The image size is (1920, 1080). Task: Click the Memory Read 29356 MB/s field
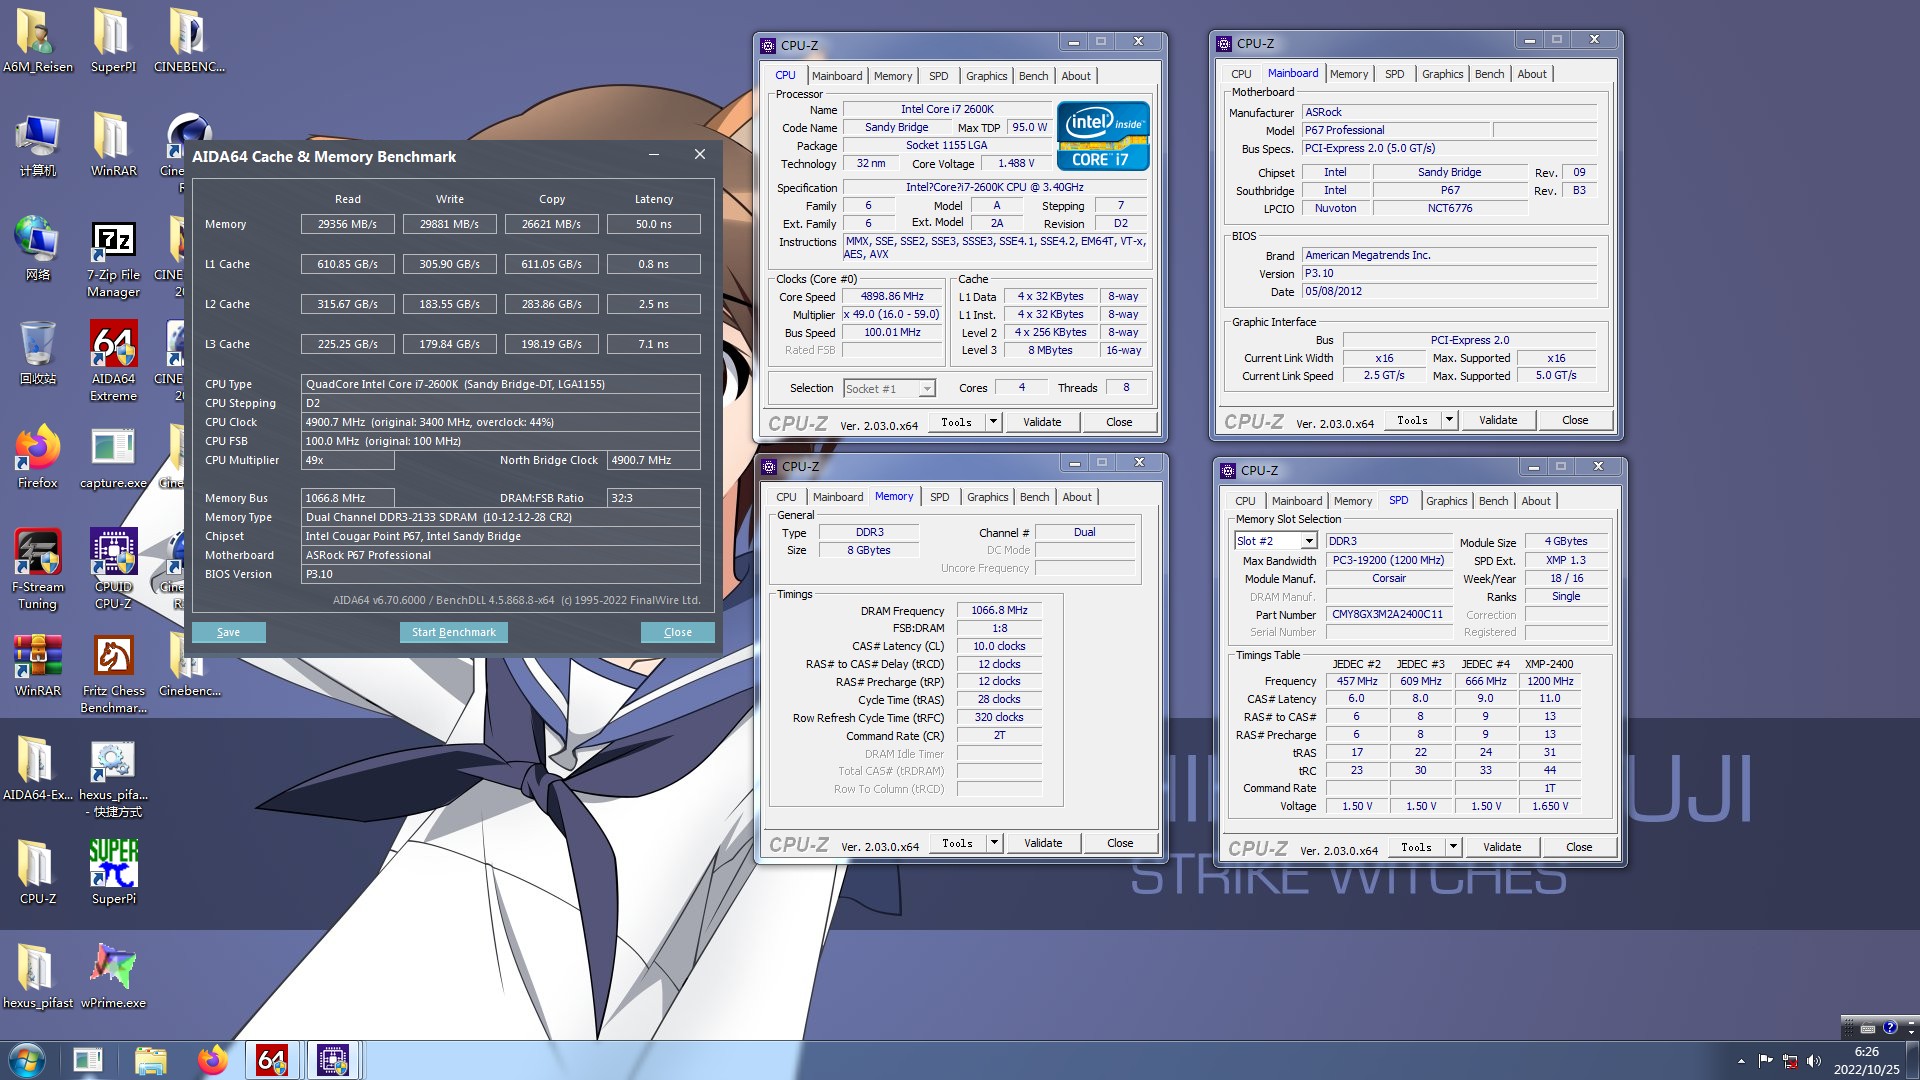pyautogui.click(x=348, y=224)
